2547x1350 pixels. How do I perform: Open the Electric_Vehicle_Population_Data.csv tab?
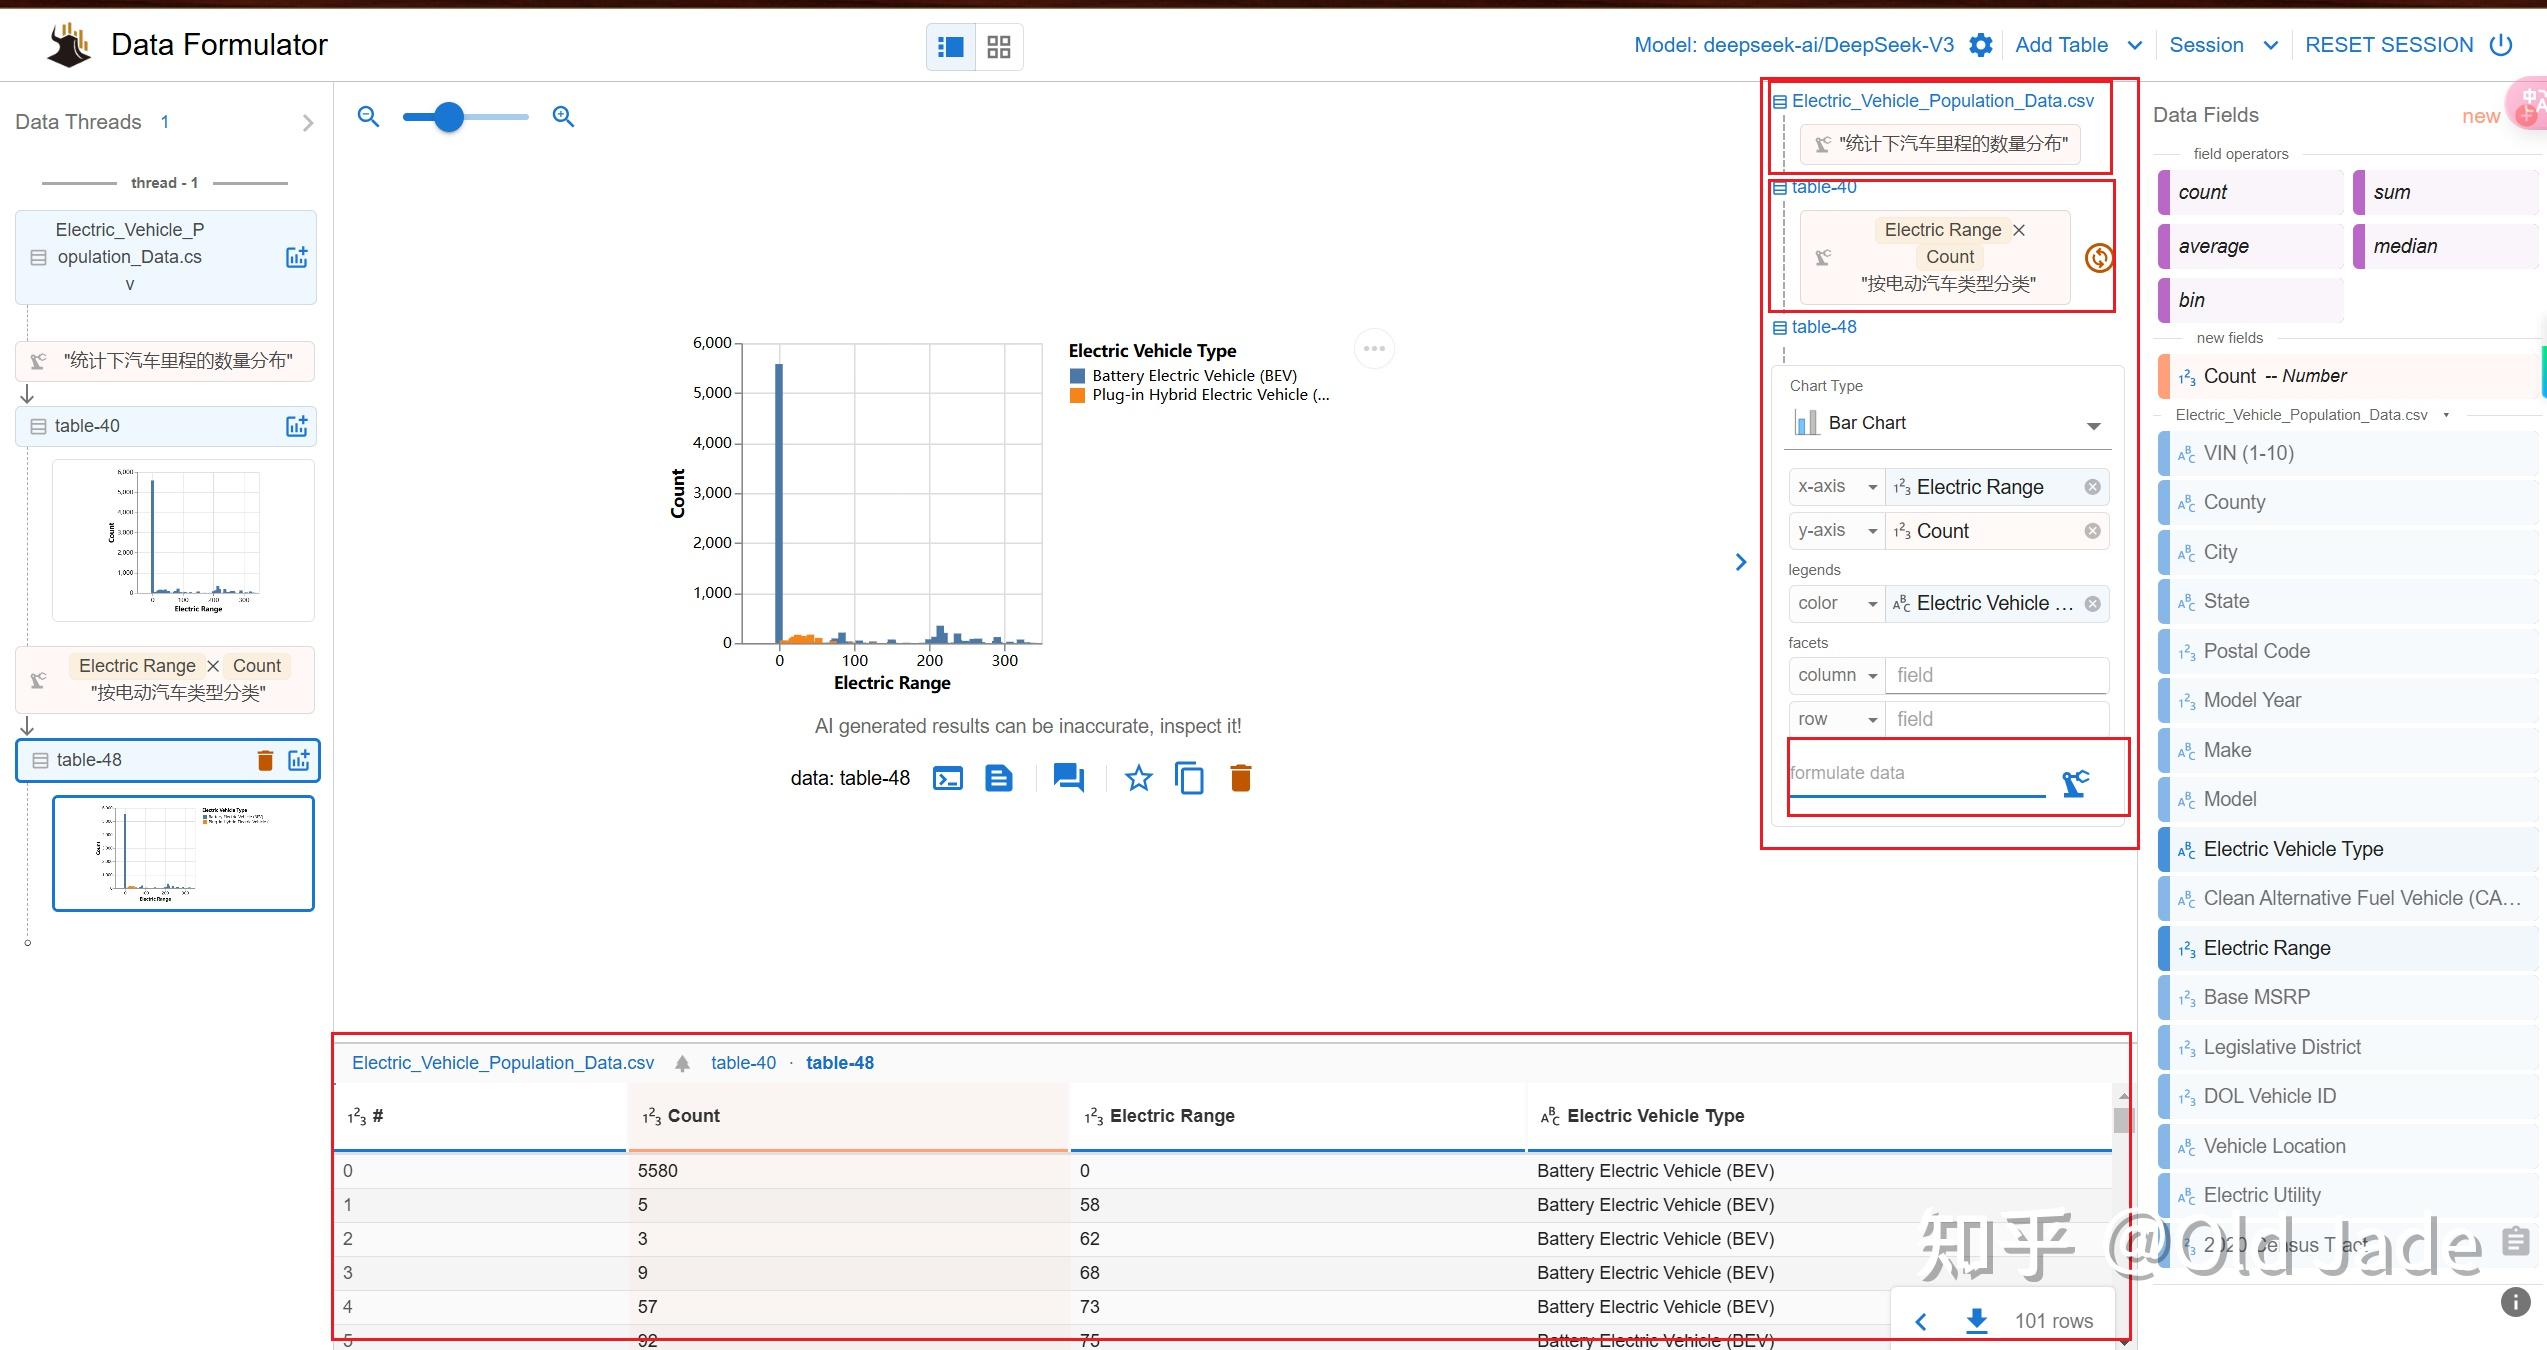click(x=503, y=1063)
